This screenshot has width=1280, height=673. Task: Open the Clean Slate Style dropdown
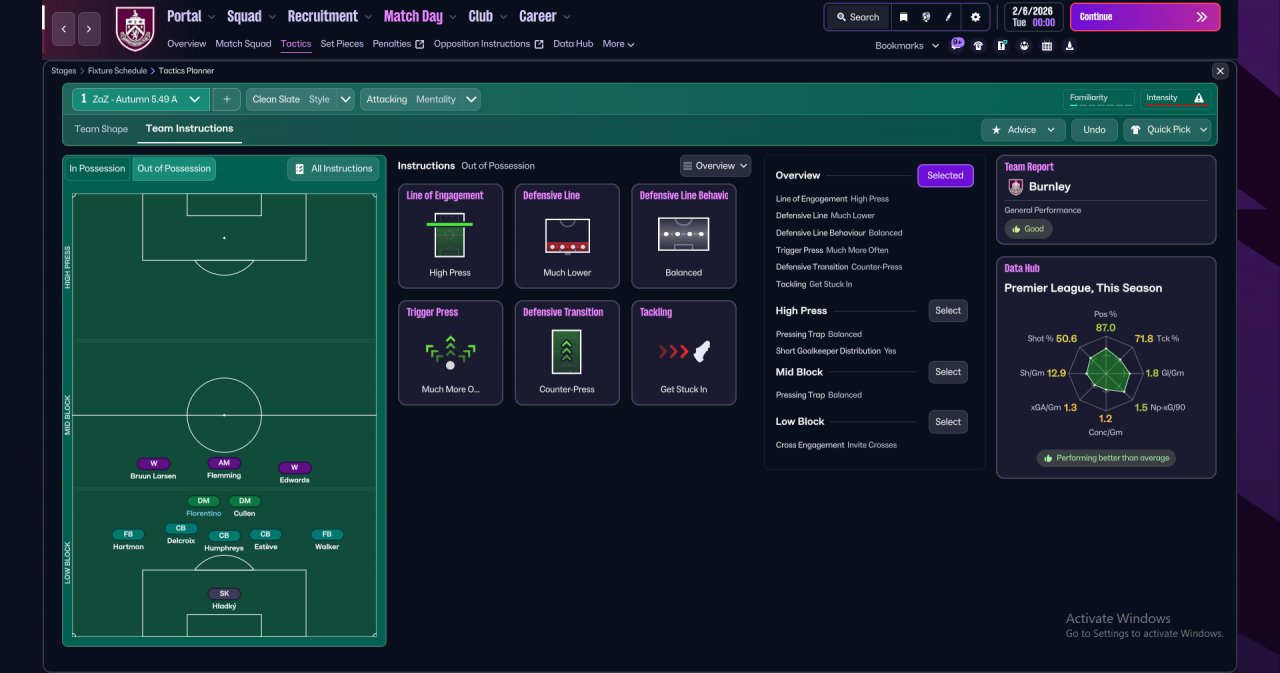tap(300, 99)
